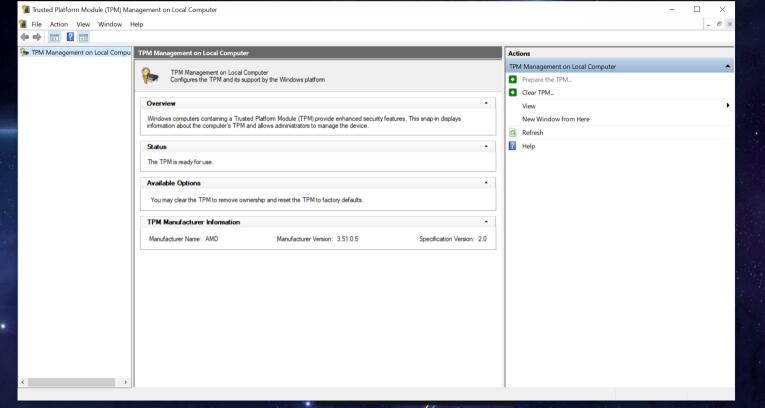Click 'The TPM is ready for use.' text
The image size is (765, 408).
(x=180, y=162)
